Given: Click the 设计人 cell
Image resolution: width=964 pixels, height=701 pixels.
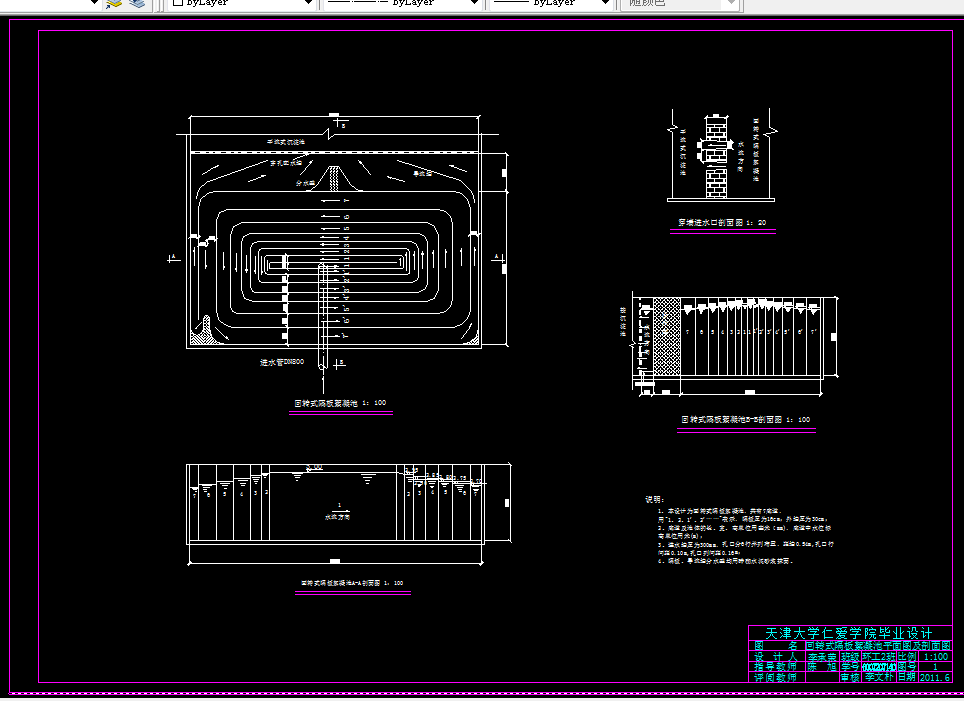Looking at the screenshot, I should tap(776, 656).
